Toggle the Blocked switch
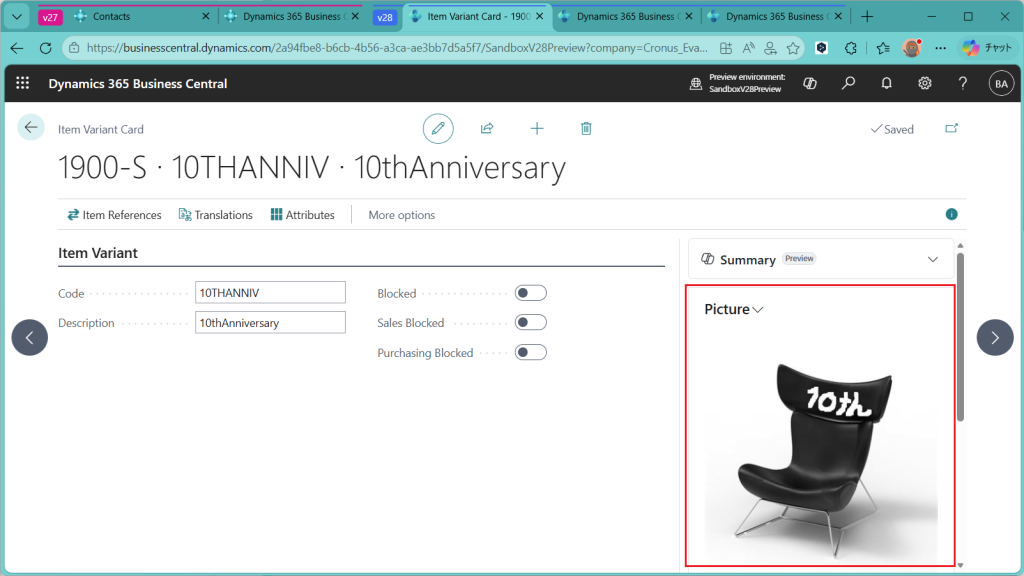1024x576 pixels. [530, 293]
